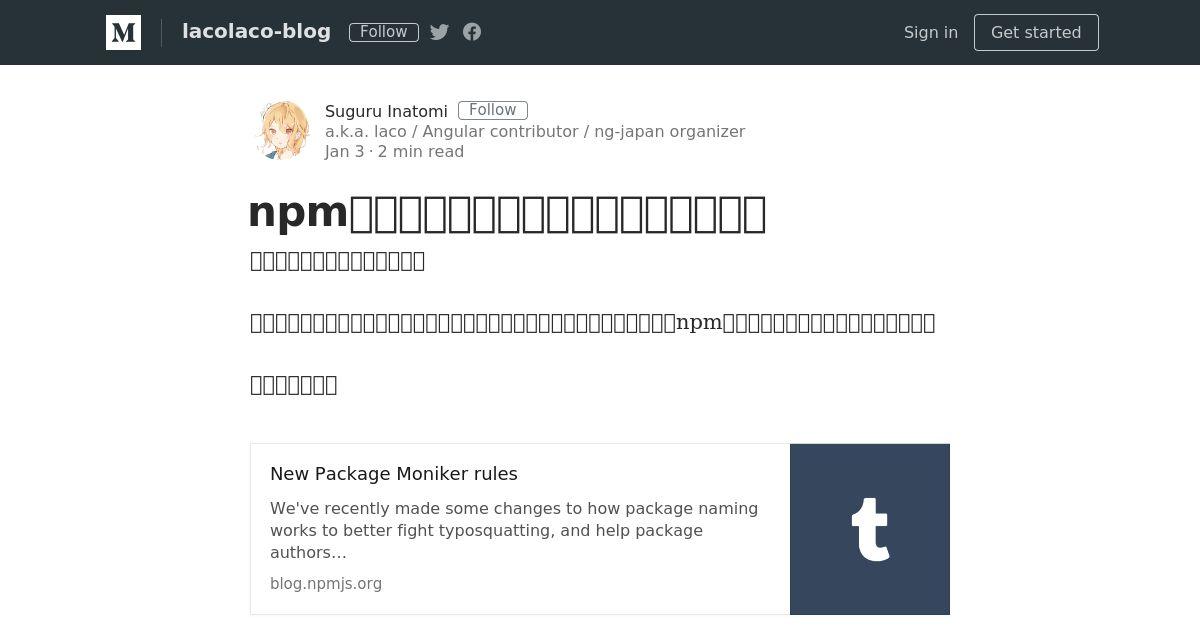Click the 2 min read label

tap(421, 152)
